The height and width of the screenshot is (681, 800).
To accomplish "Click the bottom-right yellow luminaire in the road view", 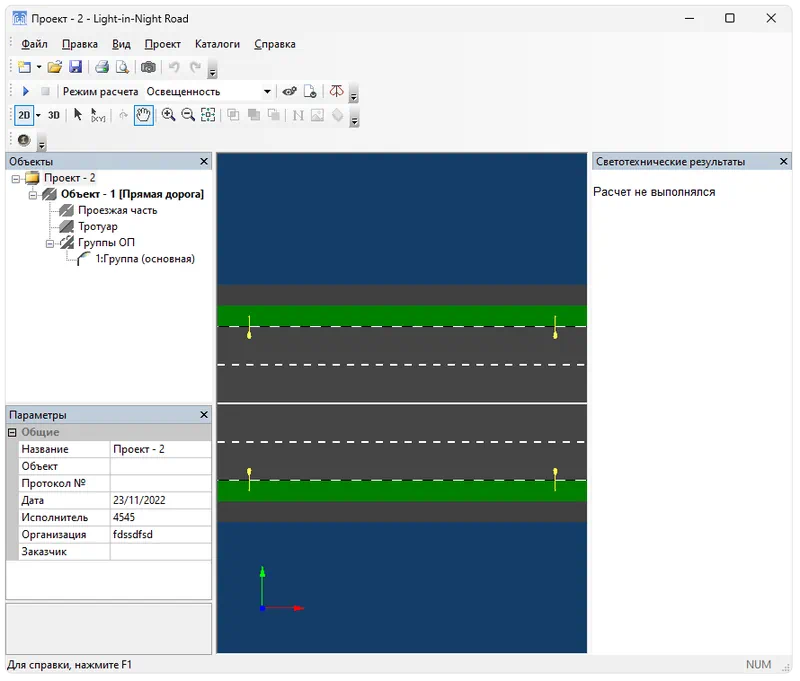I will (555, 480).
